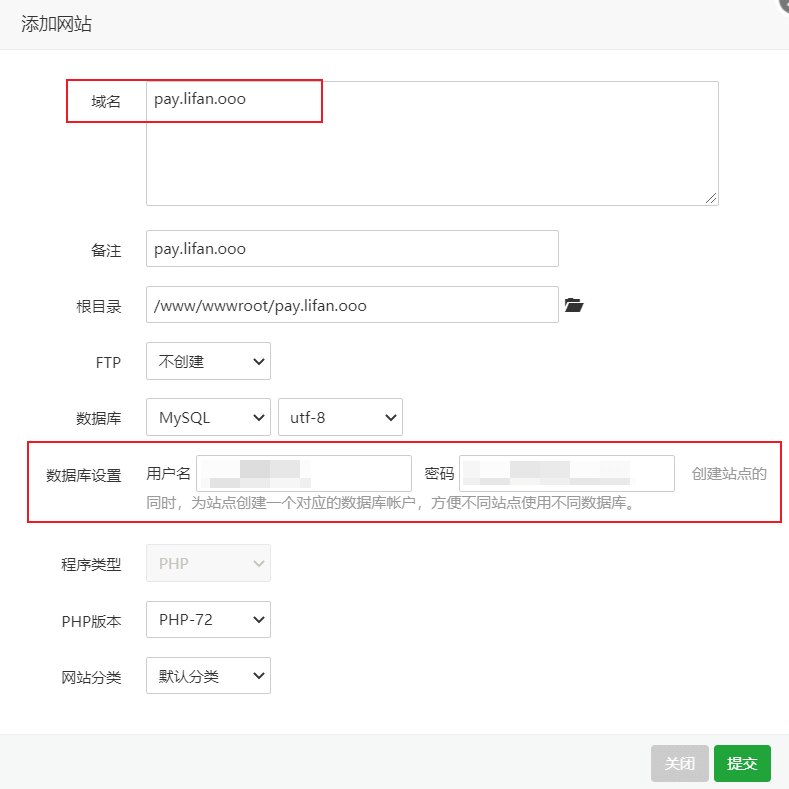Click the 备注 remark input field

(x=352, y=249)
